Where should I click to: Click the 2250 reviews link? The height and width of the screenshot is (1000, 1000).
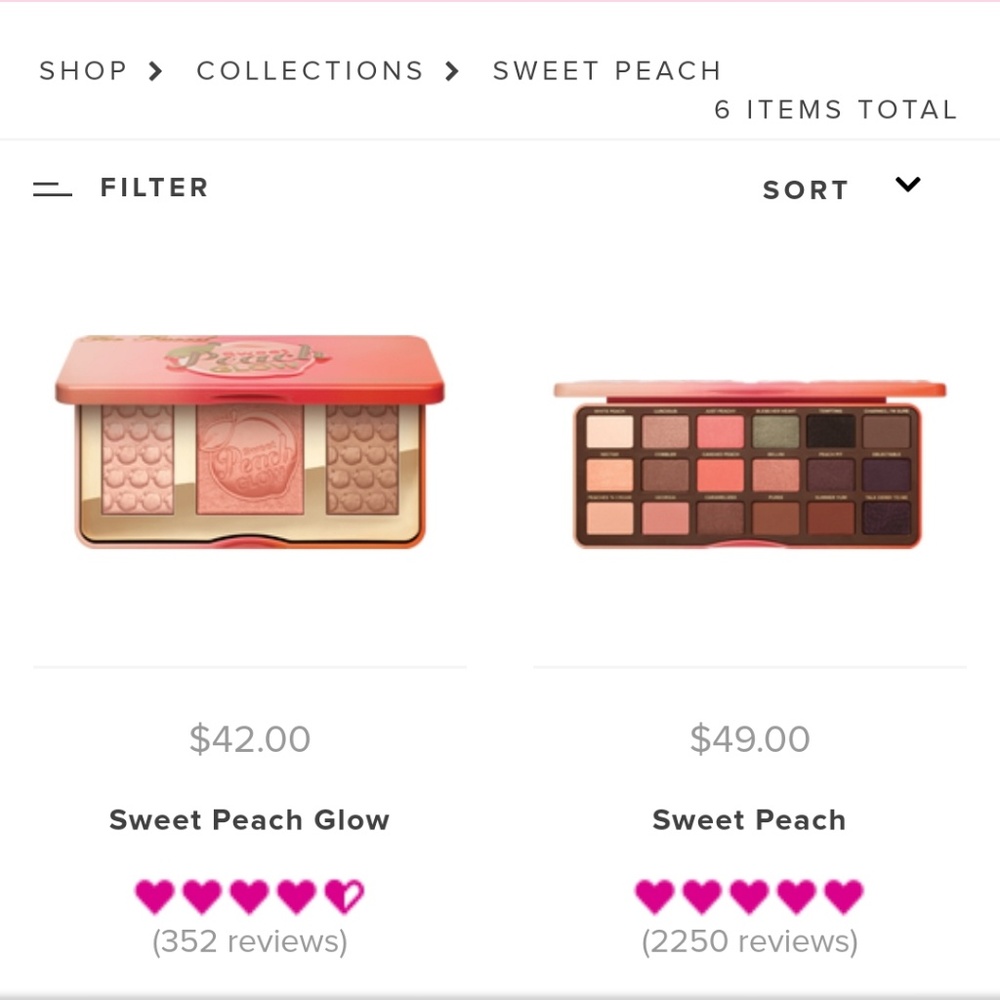tap(748, 940)
